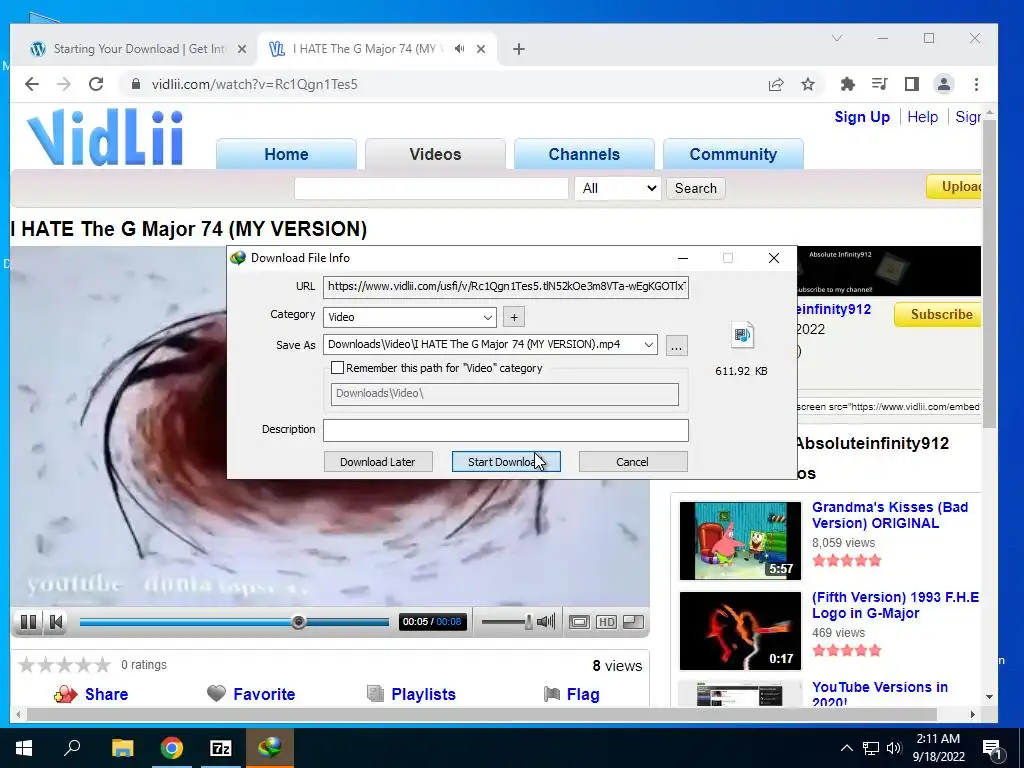Toggle HD quality in the video player

tap(606, 622)
